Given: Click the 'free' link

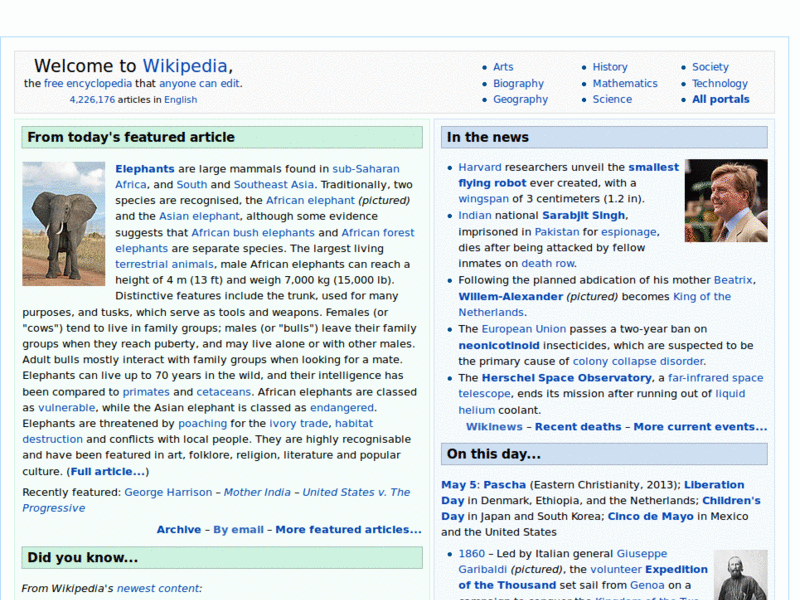Looking at the screenshot, I should pyautogui.click(x=53, y=83).
